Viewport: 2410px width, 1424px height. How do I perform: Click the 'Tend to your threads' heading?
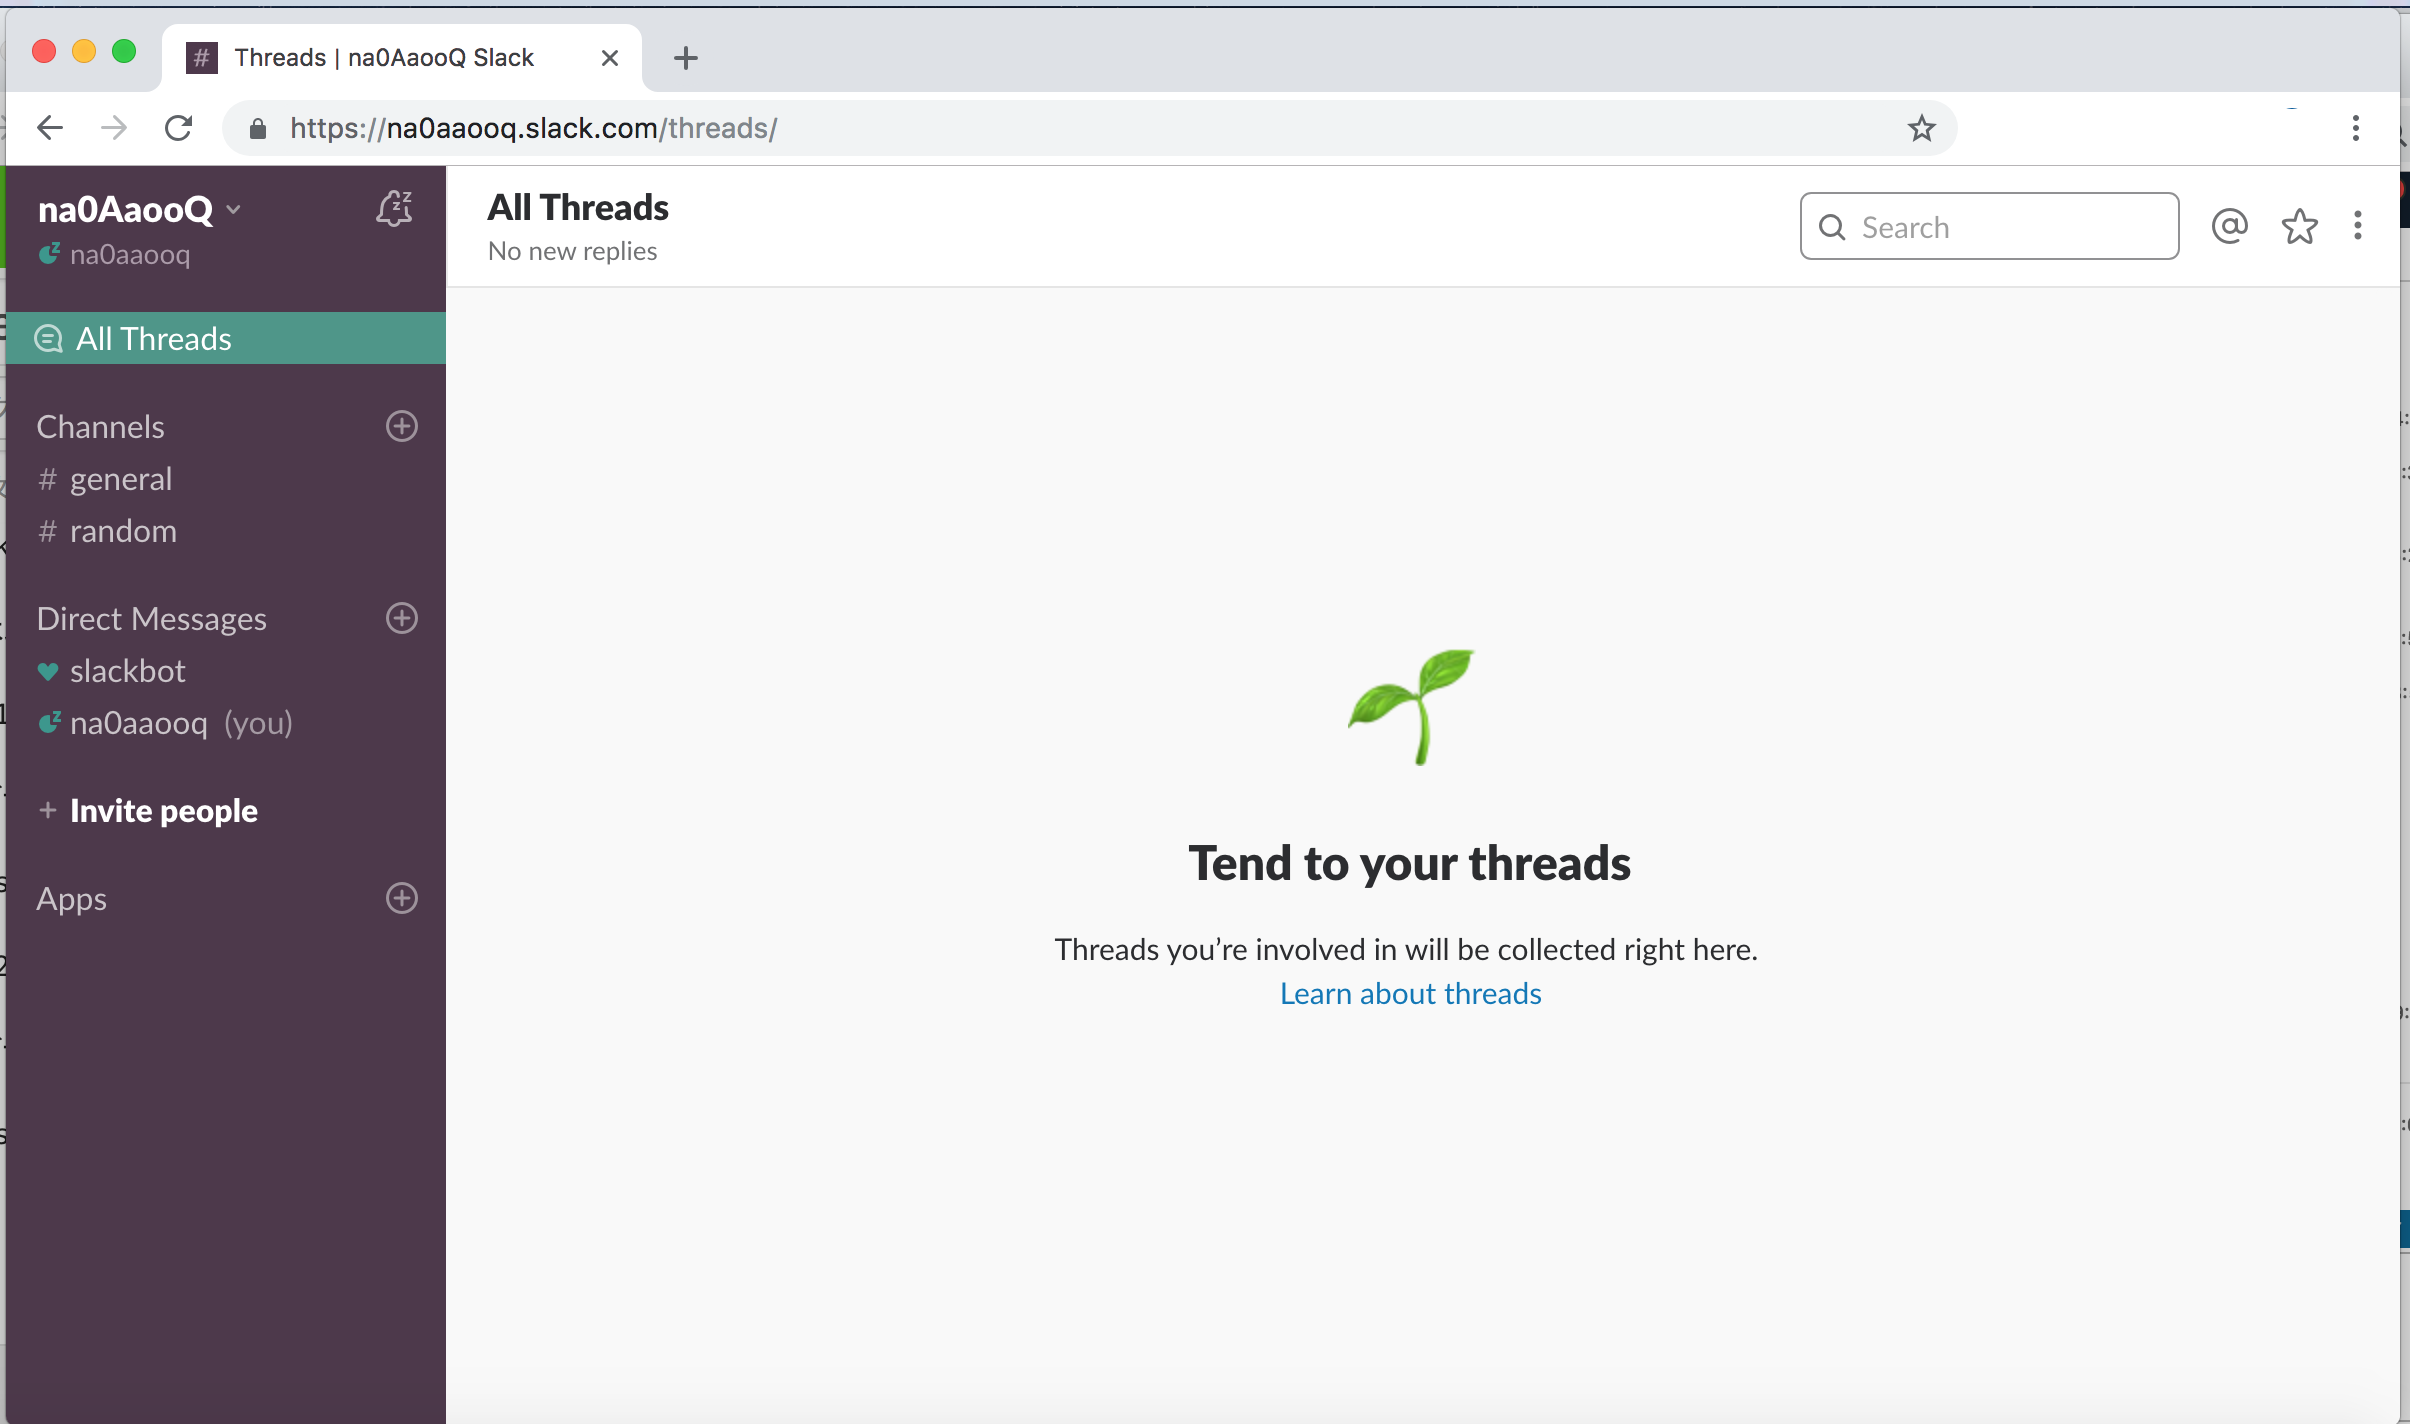coord(1410,863)
